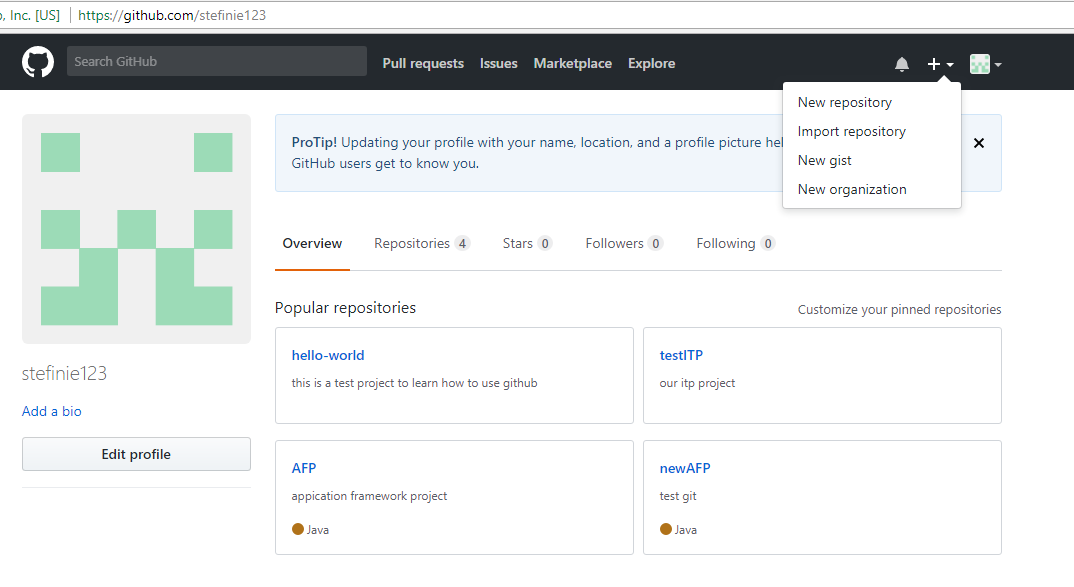The width and height of the screenshot is (1074, 587).
Task: Click the profile avatar image in the sidebar
Action: point(136,228)
